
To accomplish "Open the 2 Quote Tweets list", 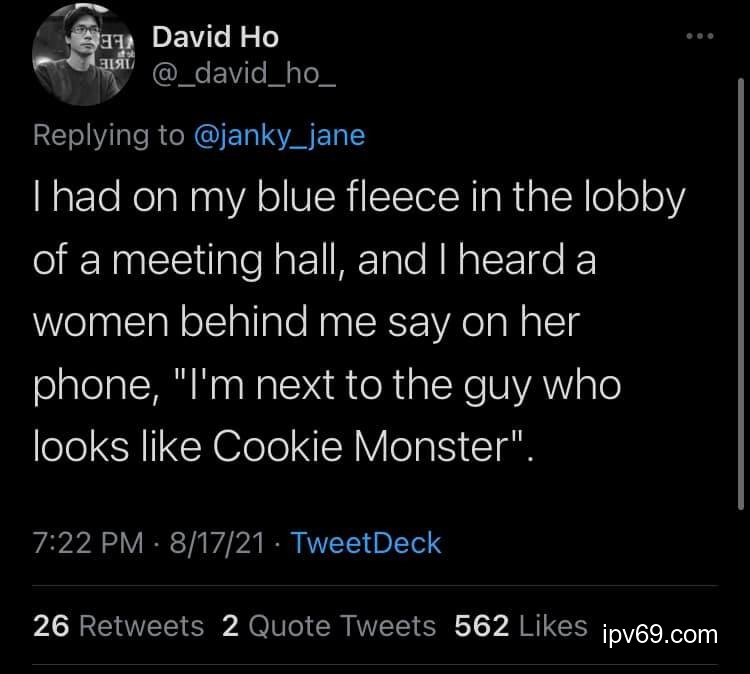I will (329, 626).
